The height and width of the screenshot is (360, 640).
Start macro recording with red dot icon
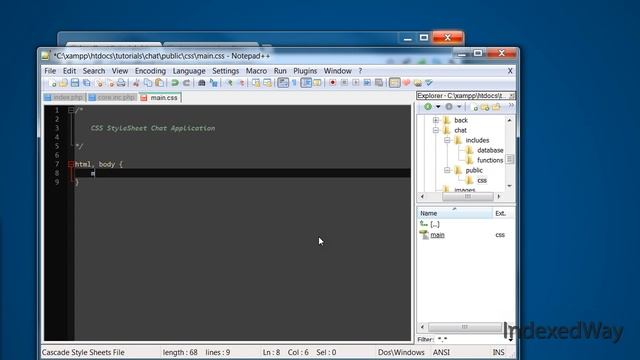[333, 83]
